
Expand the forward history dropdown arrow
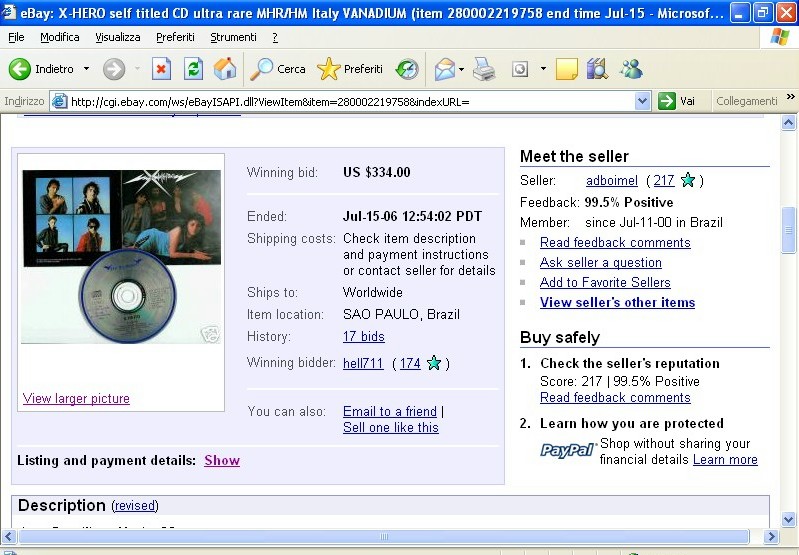pyautogui.click(x=137, y=69)
